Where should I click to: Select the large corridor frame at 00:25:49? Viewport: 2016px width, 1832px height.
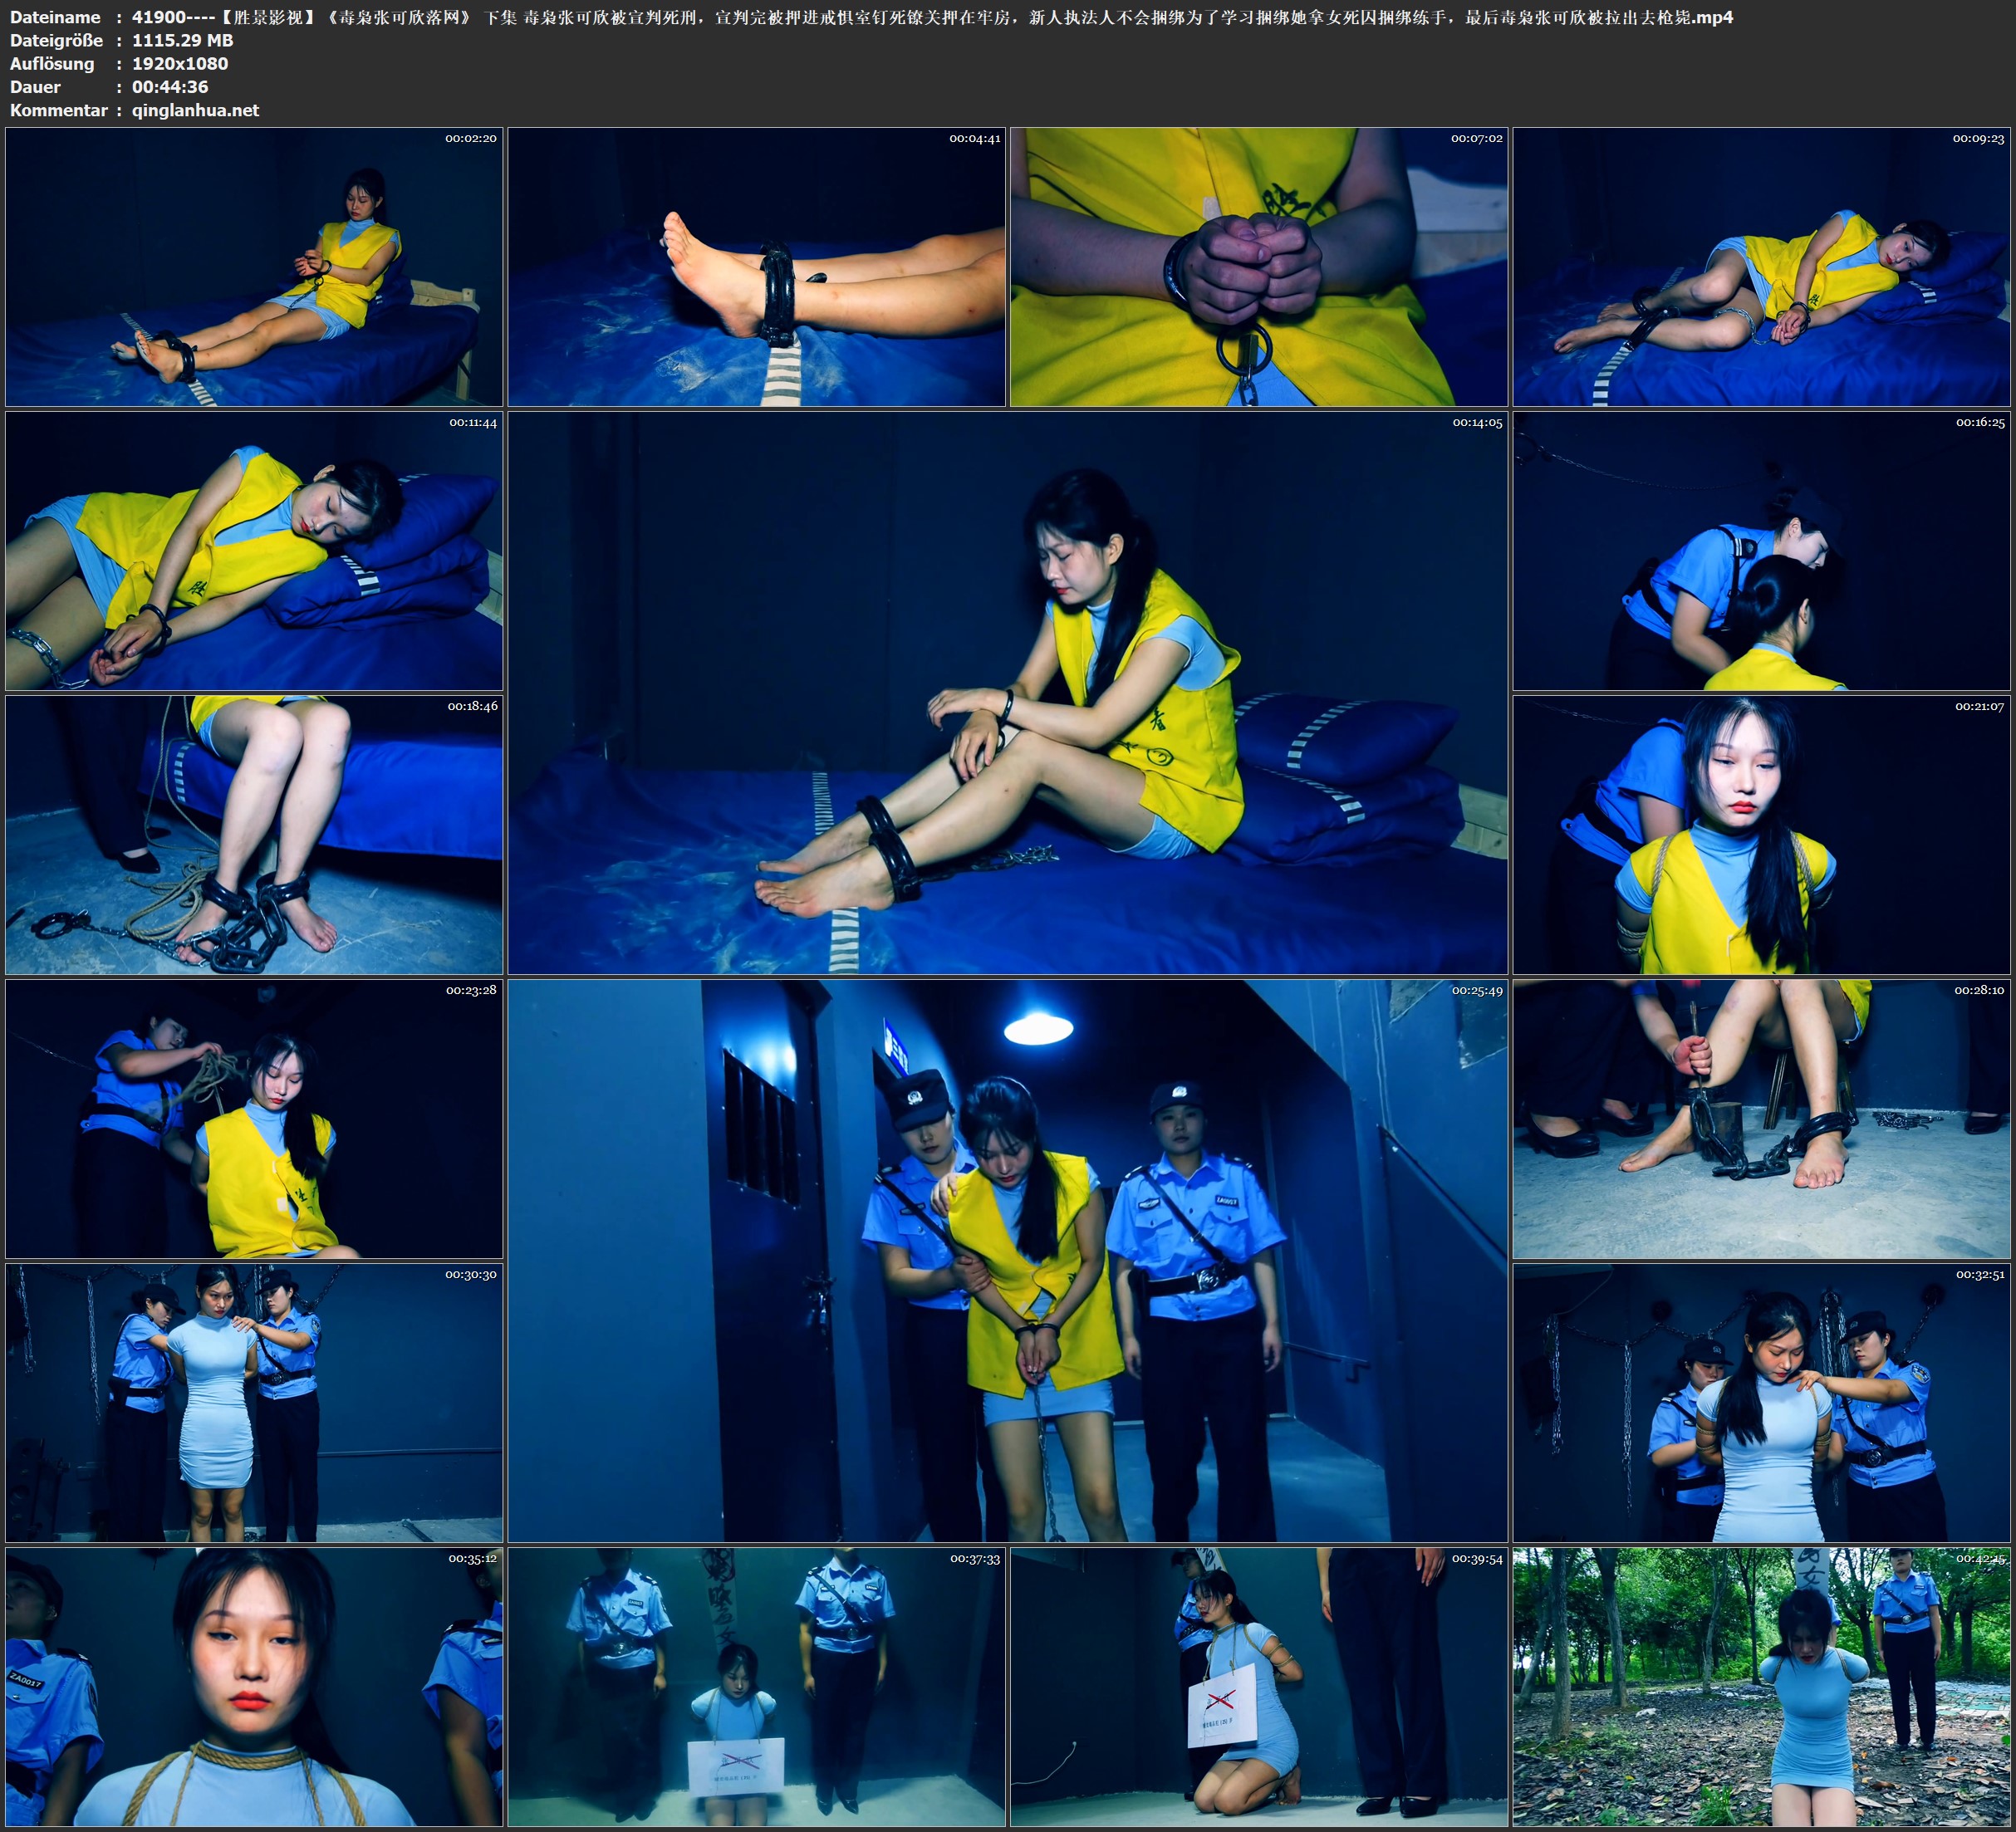pyautogui.click(x=1008, y=1261)
